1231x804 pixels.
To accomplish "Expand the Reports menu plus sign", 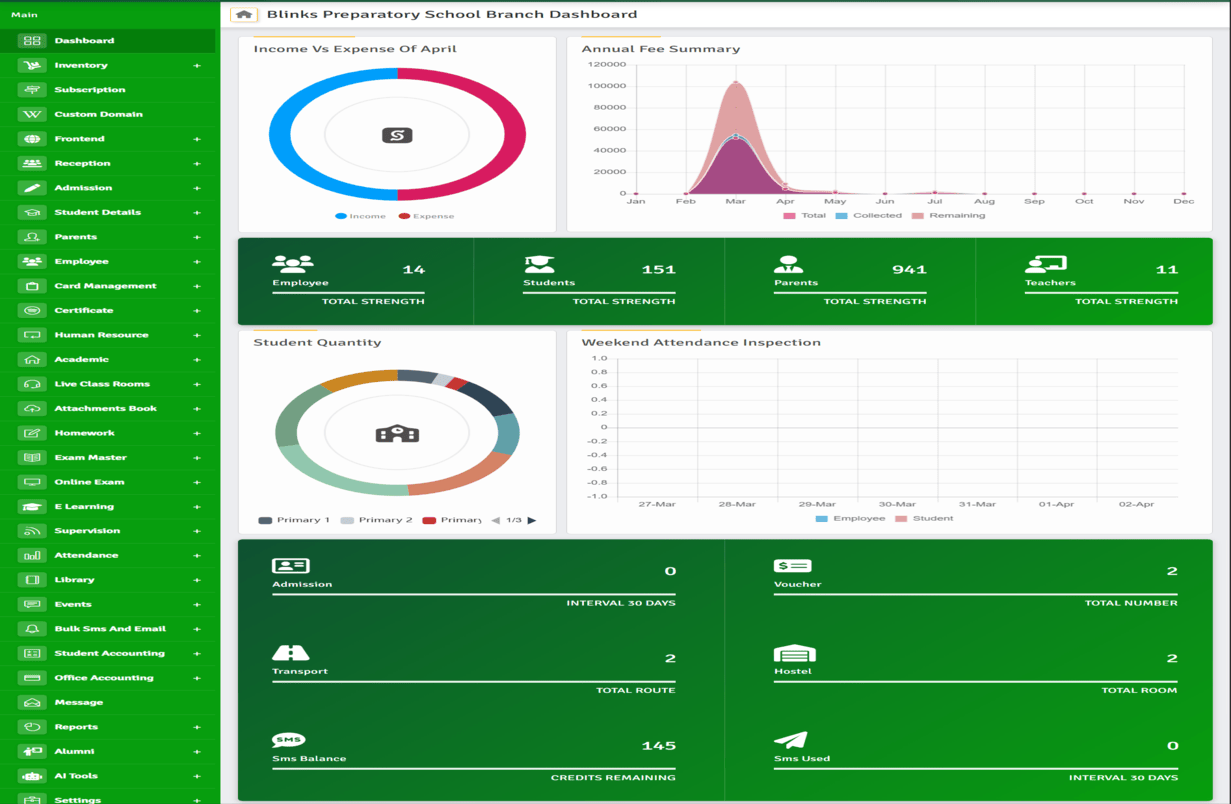I will click(197, 727).
